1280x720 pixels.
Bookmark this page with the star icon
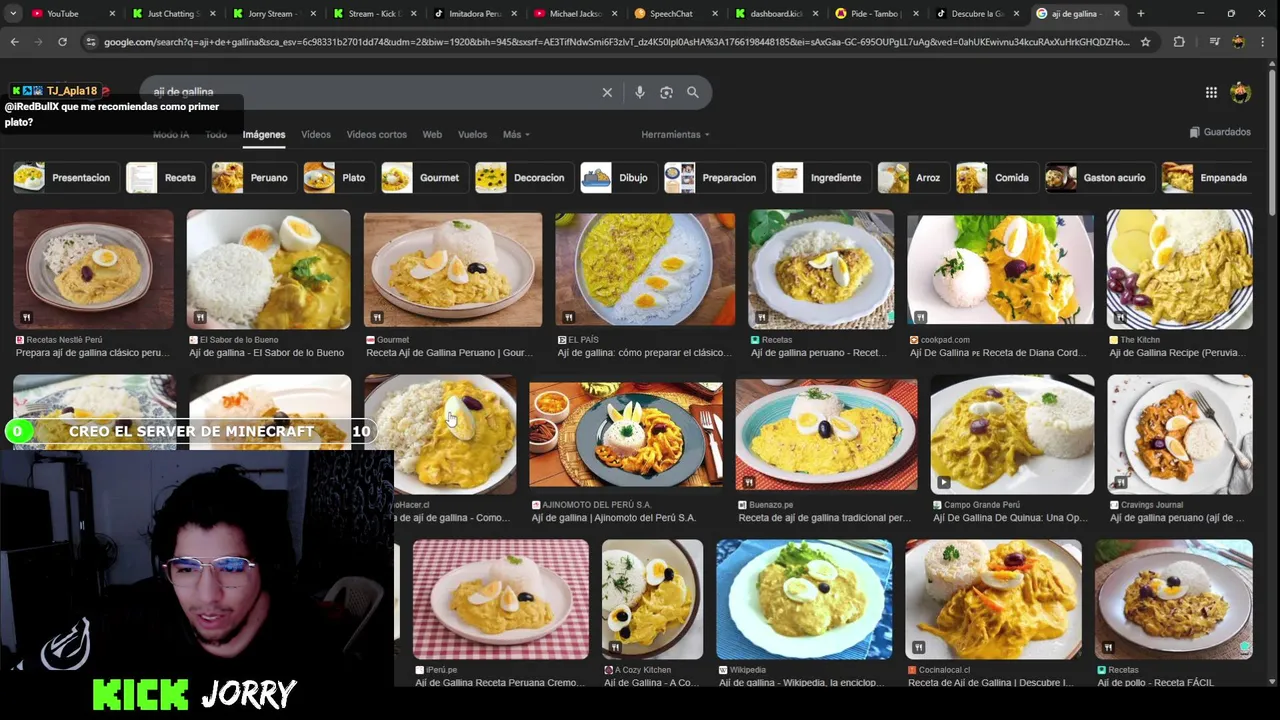1146,42
